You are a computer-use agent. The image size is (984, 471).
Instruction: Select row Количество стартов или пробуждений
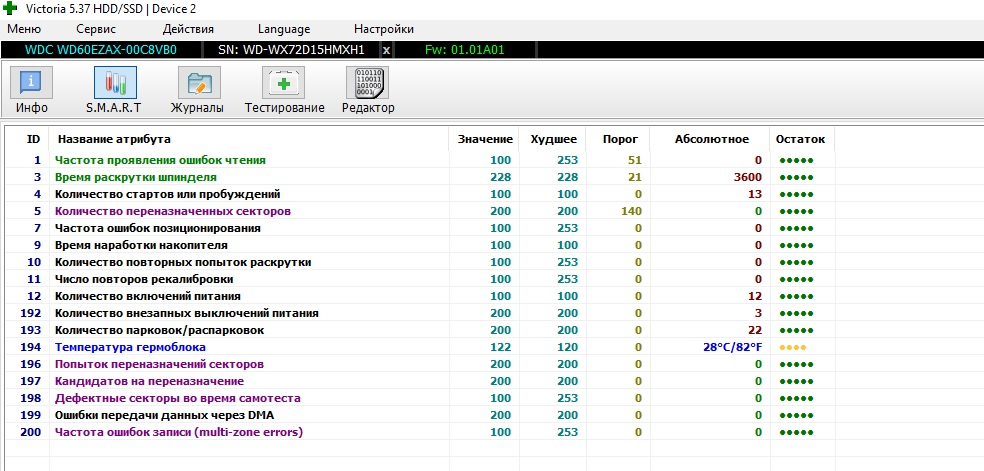tap(419, 194)
